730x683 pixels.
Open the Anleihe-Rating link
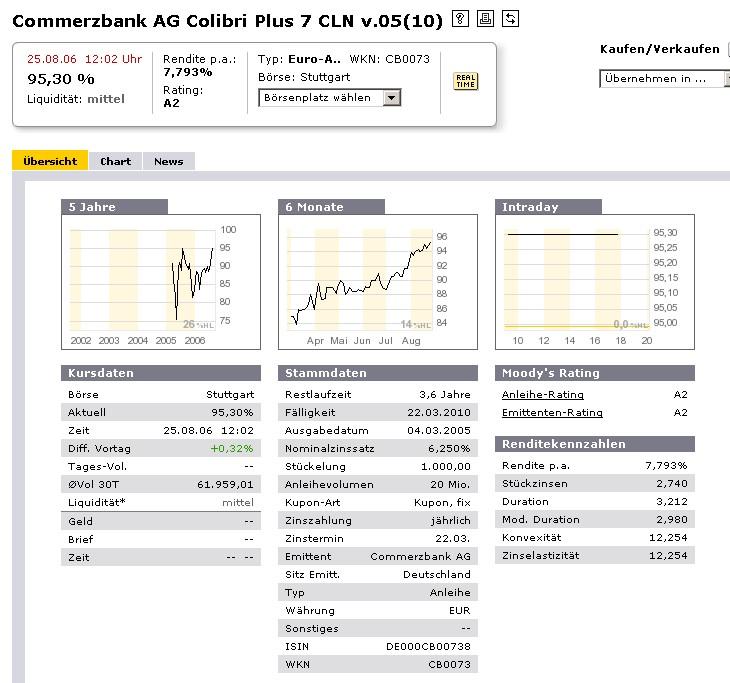[542, 394]
